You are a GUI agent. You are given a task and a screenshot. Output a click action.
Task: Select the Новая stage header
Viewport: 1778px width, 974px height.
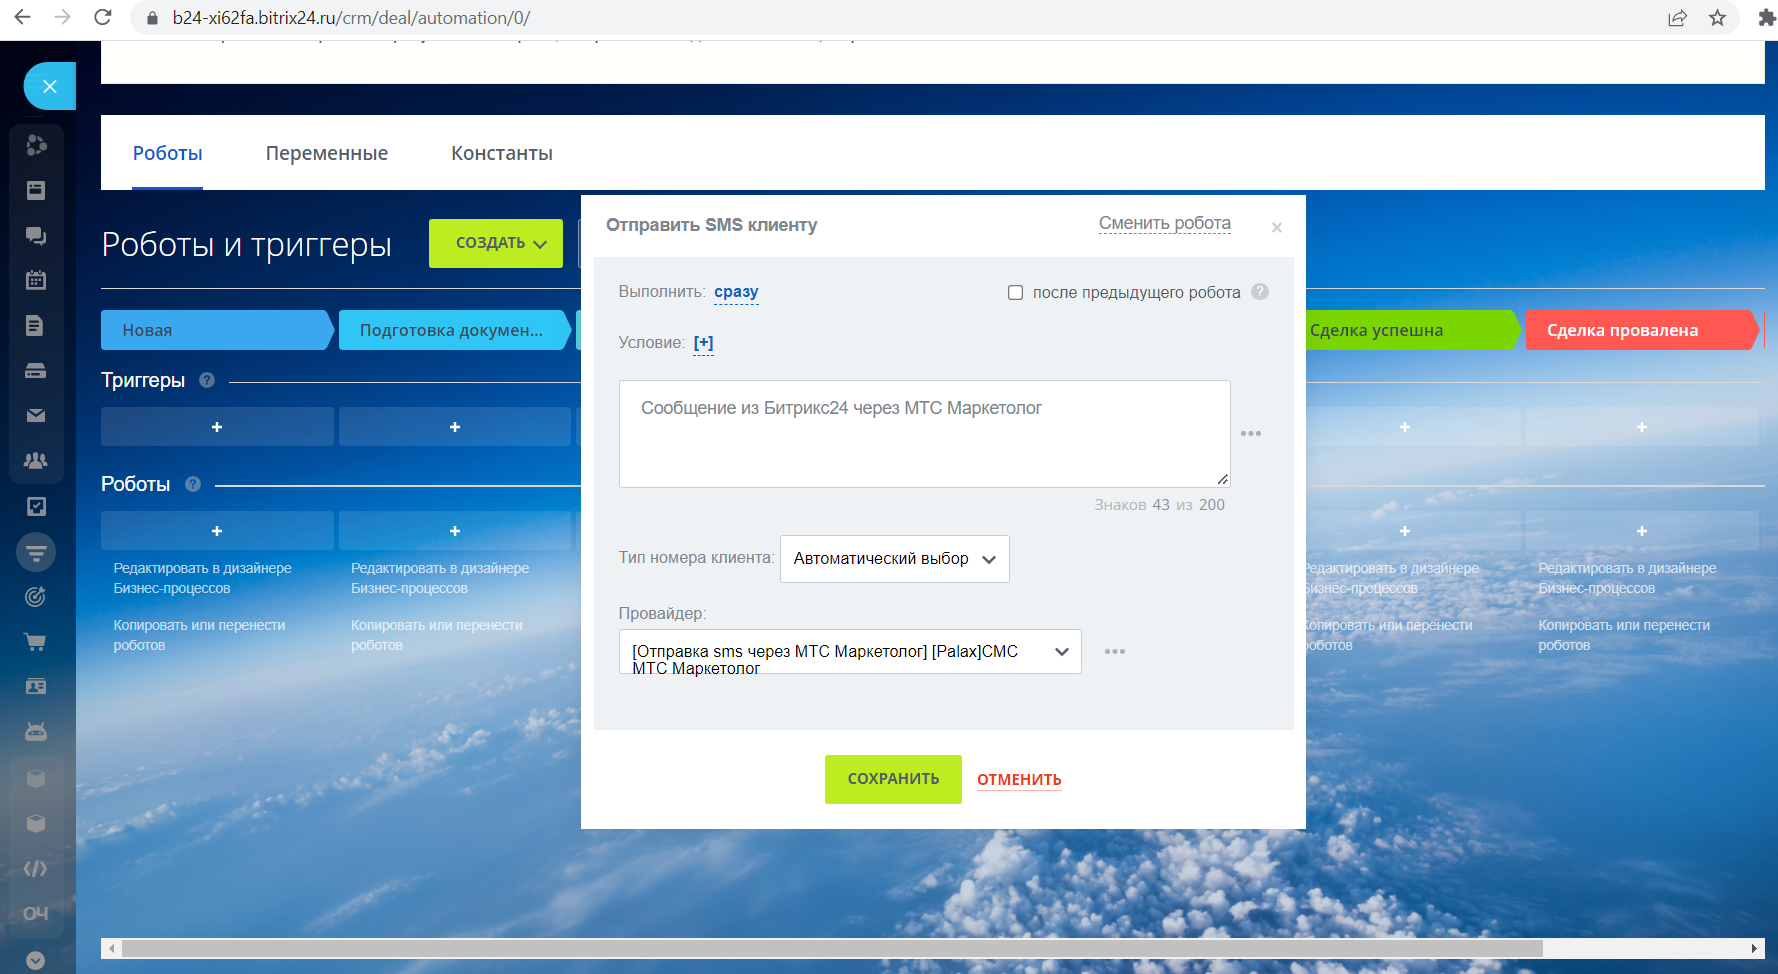point(217,330)
